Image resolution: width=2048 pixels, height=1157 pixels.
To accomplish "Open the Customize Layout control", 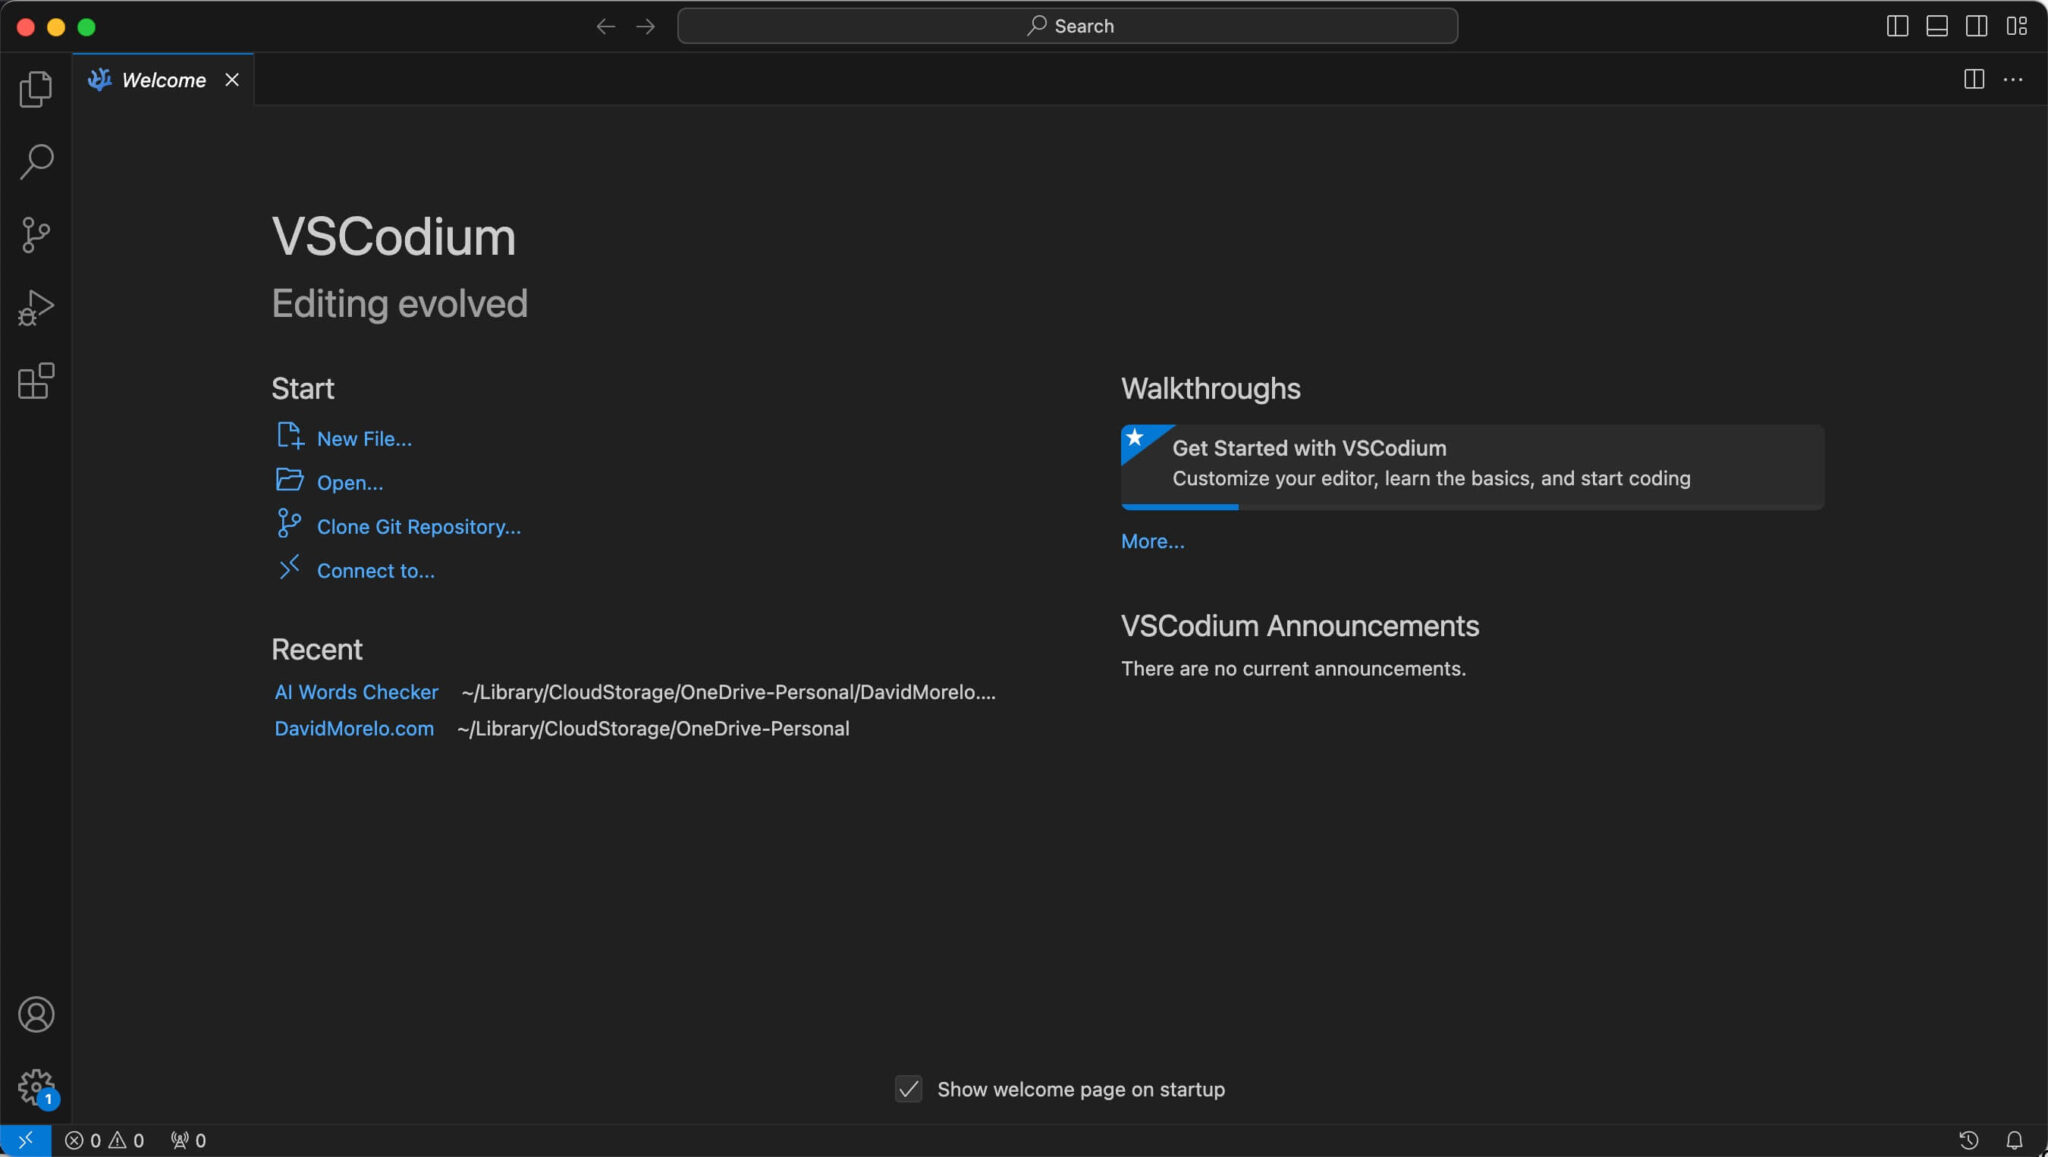I will pyautogui.click(x=2018, y=26).
